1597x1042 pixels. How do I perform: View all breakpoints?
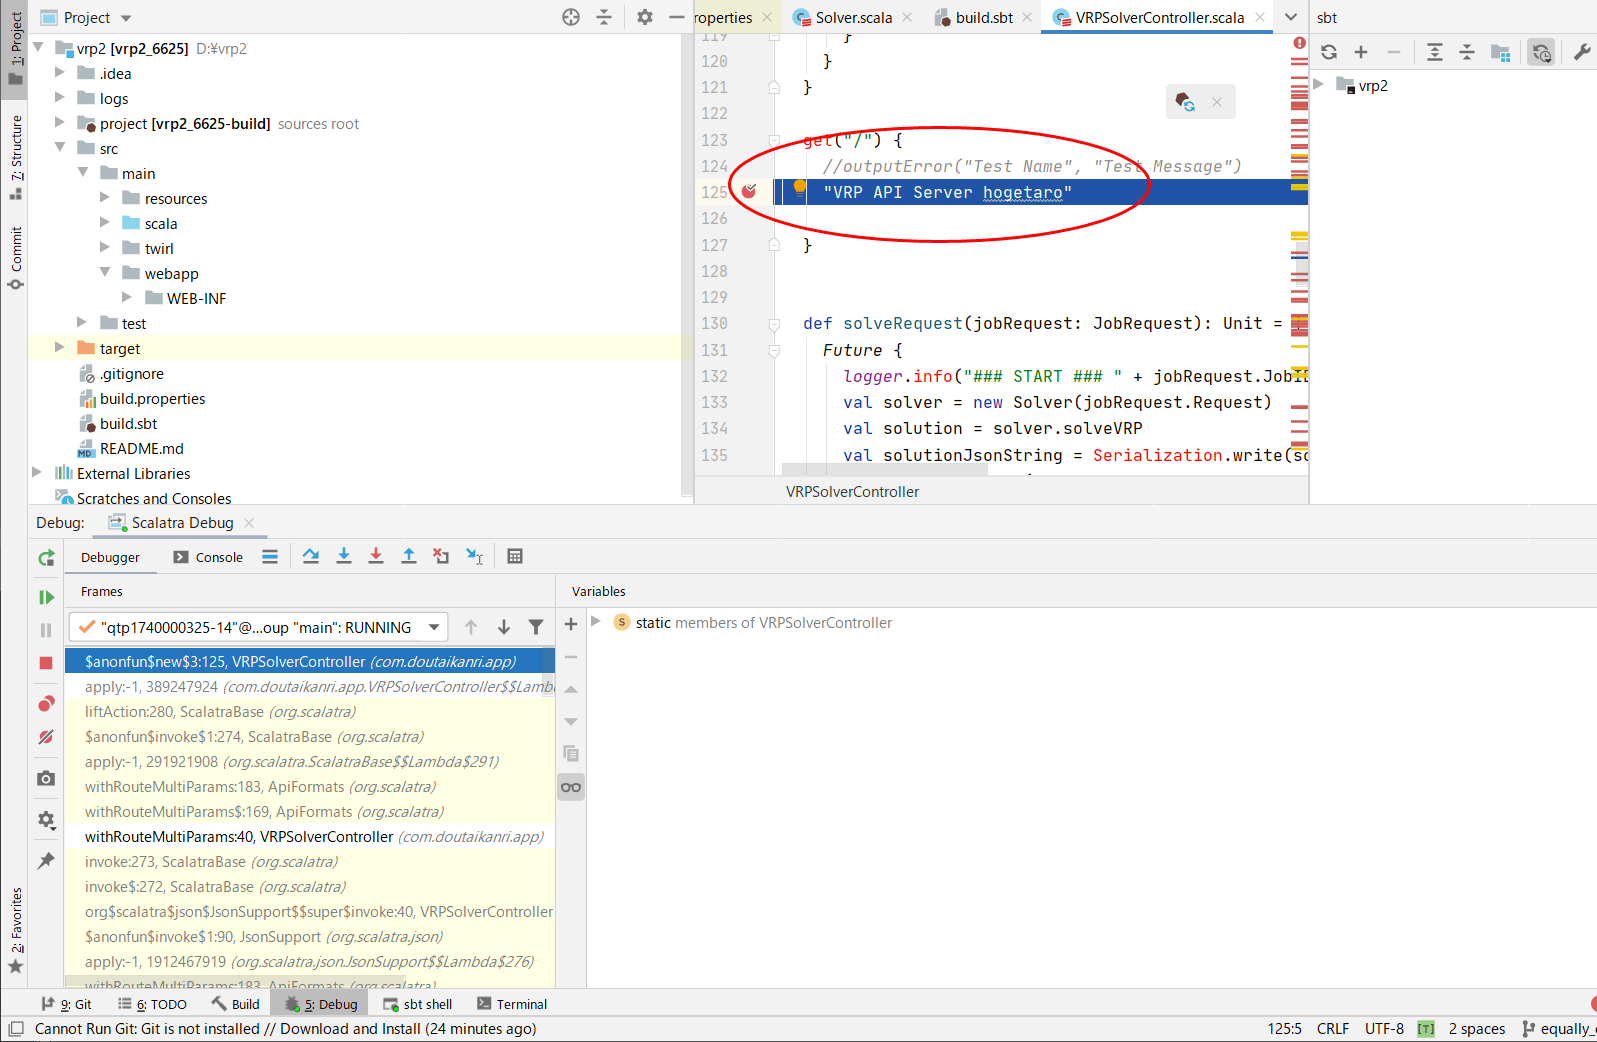point(46,704)
